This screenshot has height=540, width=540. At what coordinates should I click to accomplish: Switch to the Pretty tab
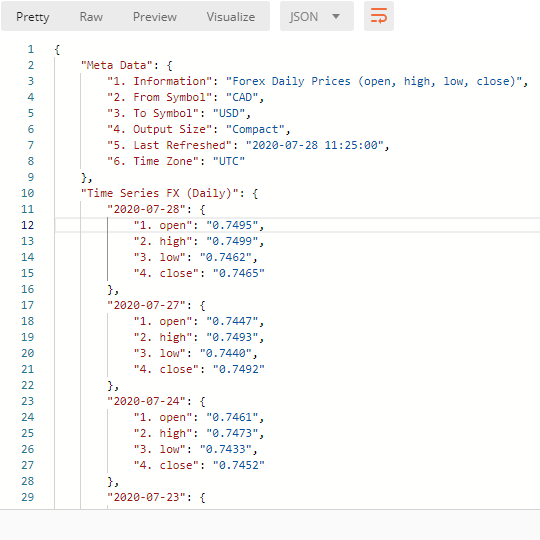point(33,17)
